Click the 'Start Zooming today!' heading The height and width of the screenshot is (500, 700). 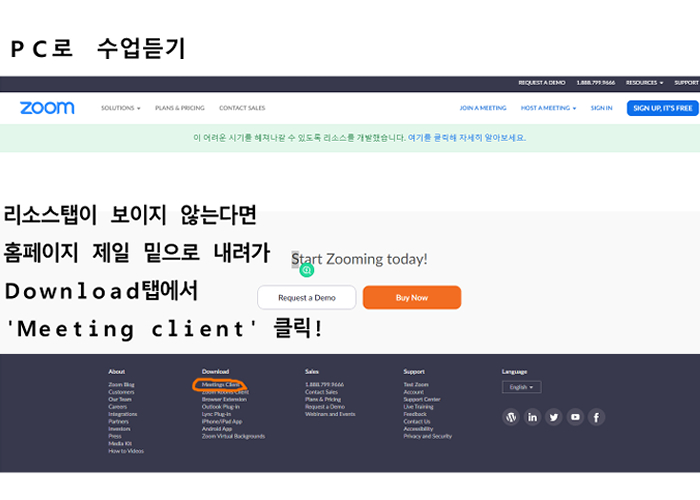click(359, 259)
